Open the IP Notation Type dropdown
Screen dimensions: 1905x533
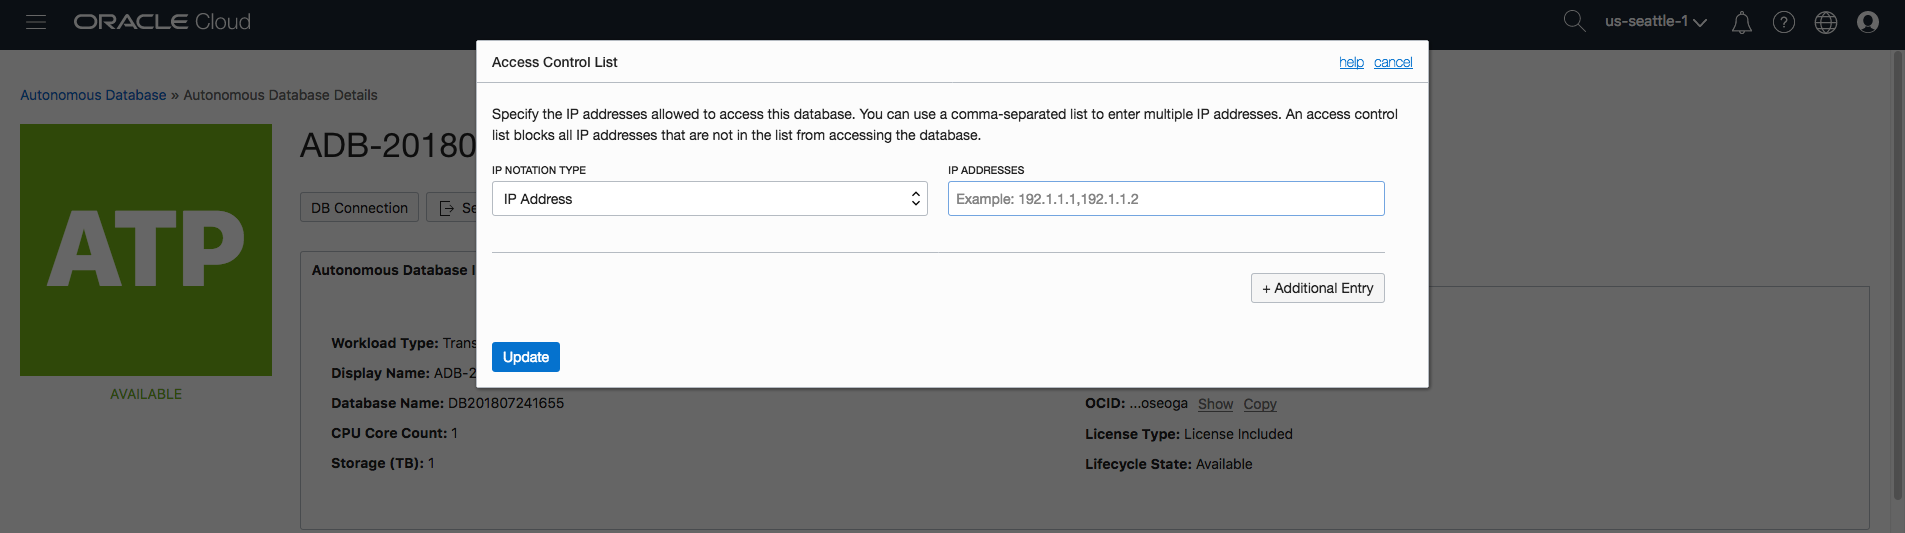pos(709,199)
